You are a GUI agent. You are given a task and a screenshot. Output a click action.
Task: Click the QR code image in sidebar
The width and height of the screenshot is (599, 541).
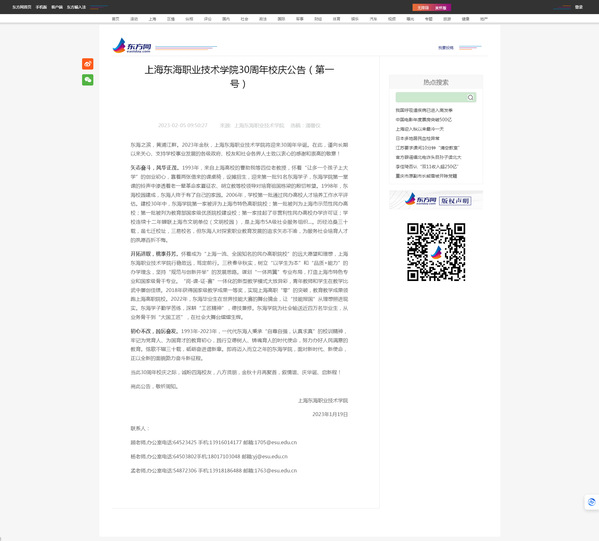pos(436,252)
